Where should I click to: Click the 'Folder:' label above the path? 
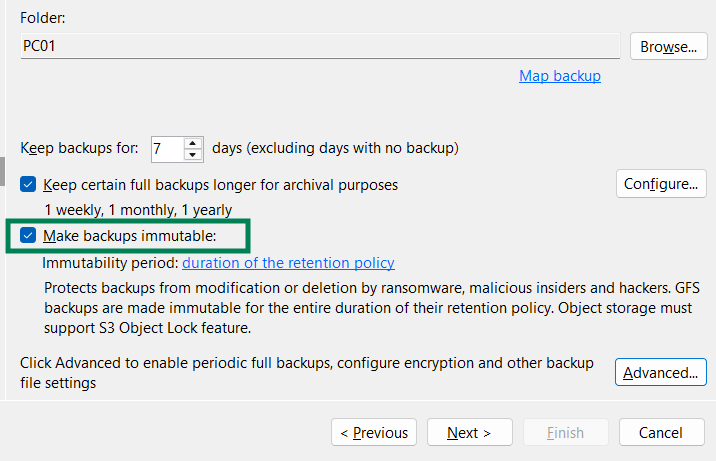pyautogui.click(x=41, y=18)
